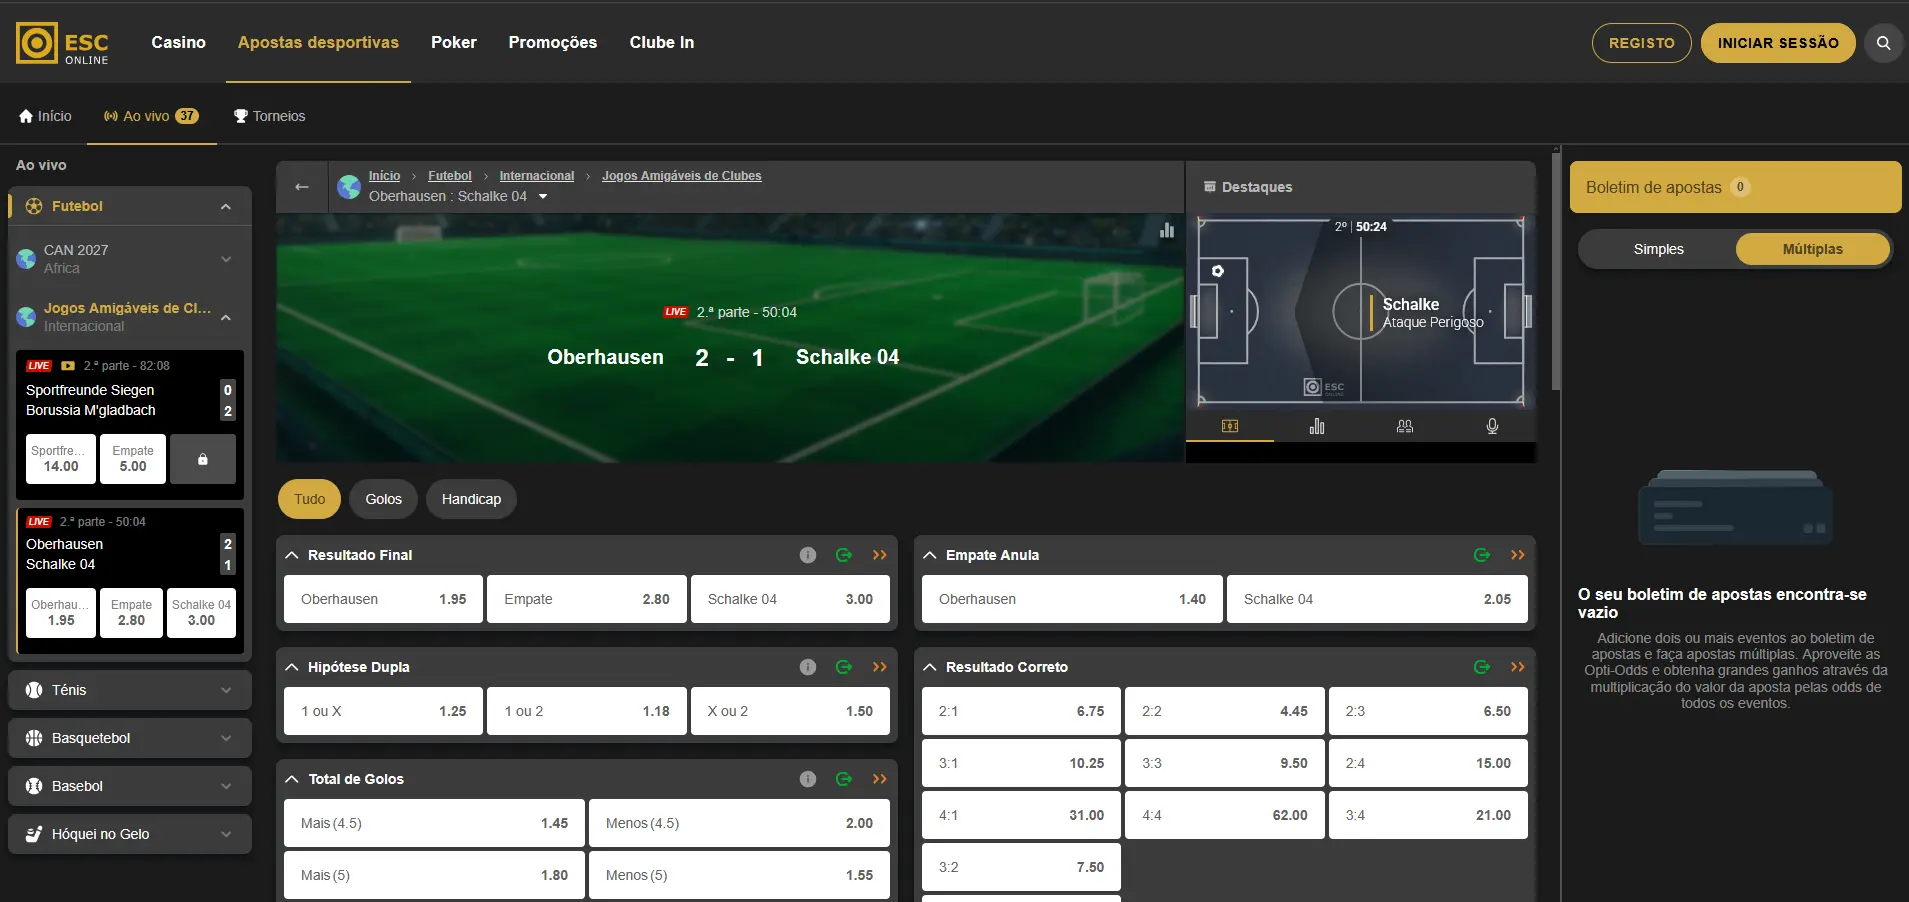Click the info icon in Resultado Final
Image resolution: width=1909 pixels, height=902 pixels.
click(x=808, y=555)
